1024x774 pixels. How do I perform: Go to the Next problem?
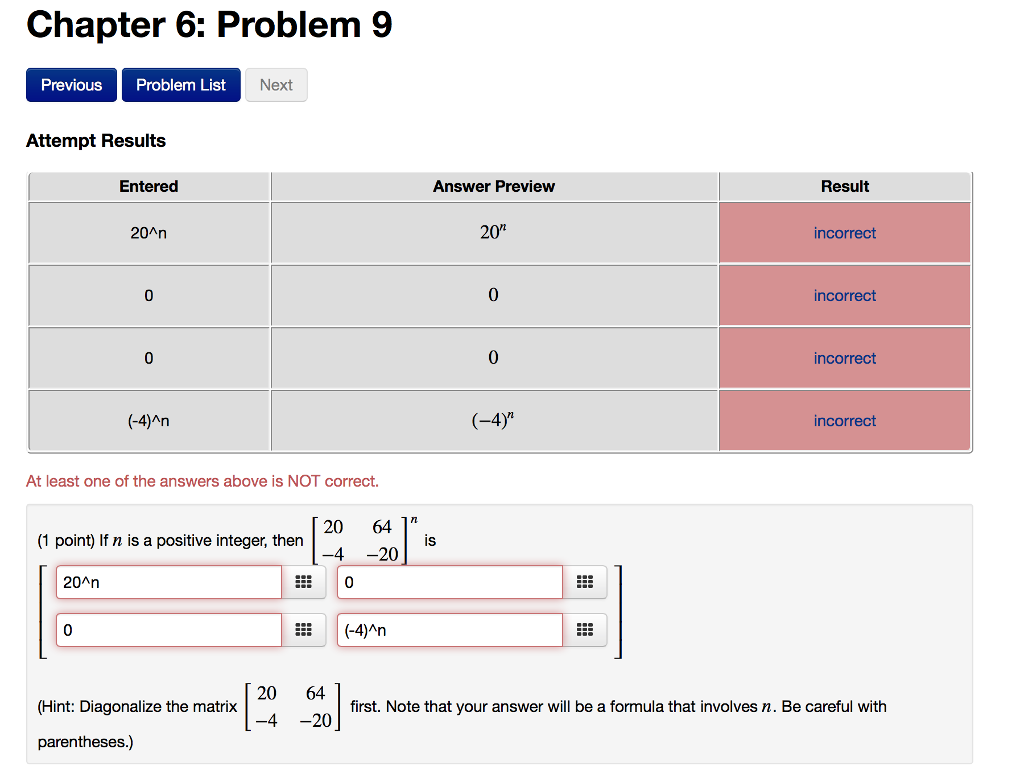(276, 85)
